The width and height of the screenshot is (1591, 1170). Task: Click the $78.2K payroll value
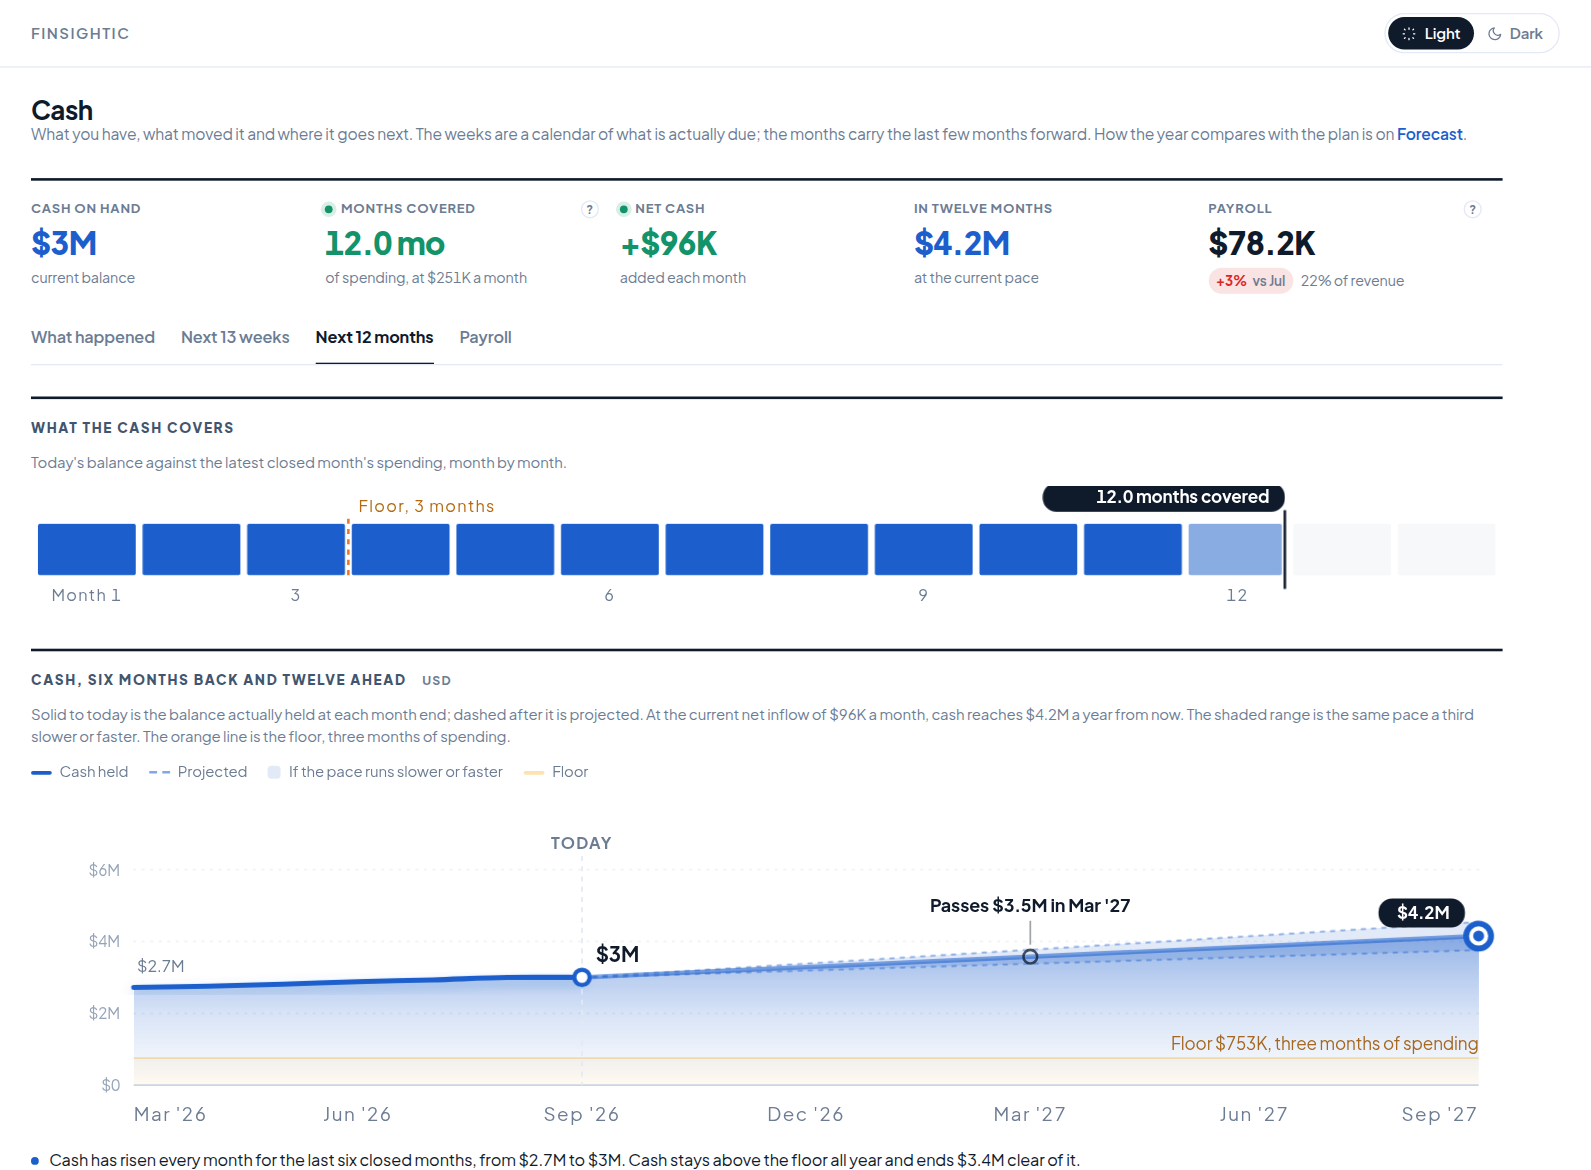coord(1262,243)
